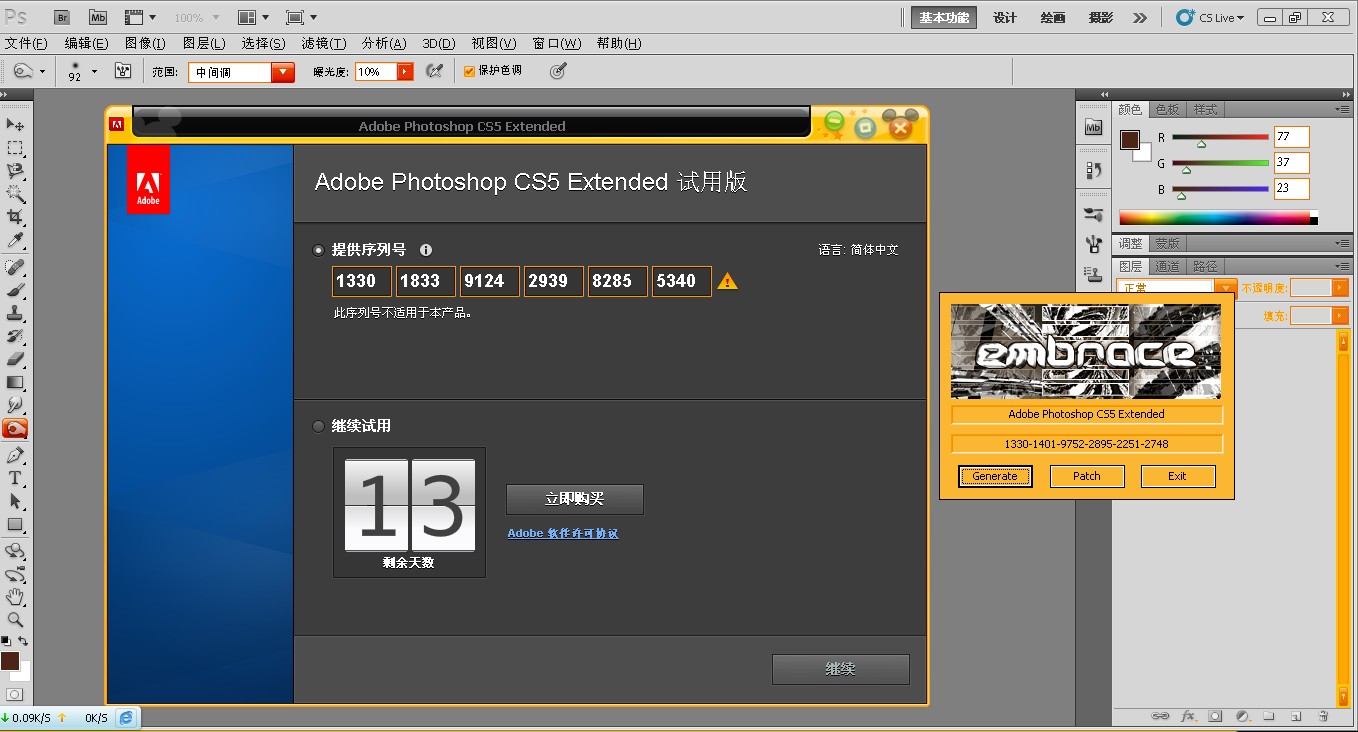The width and height of the screenshot is (1358, 732).
Task: Switch to the 色板 tab
Action: (x=1167, y=109)
